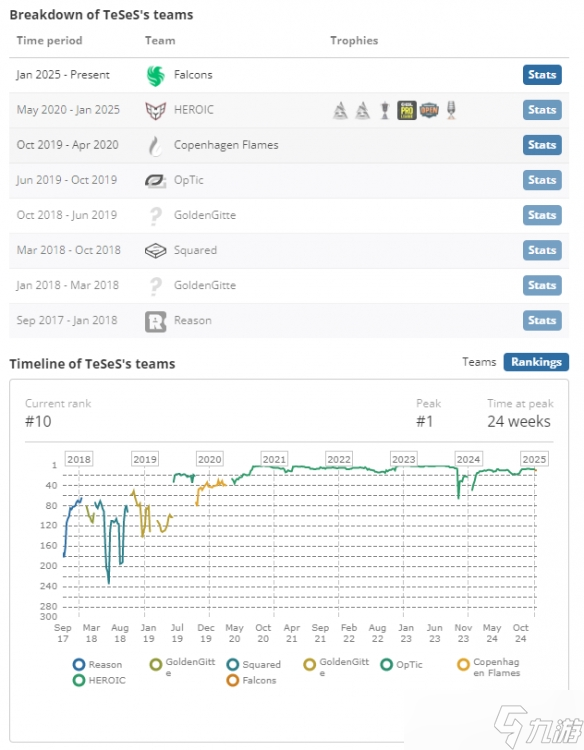Click the "Trophies" column header

pos(354,41)
